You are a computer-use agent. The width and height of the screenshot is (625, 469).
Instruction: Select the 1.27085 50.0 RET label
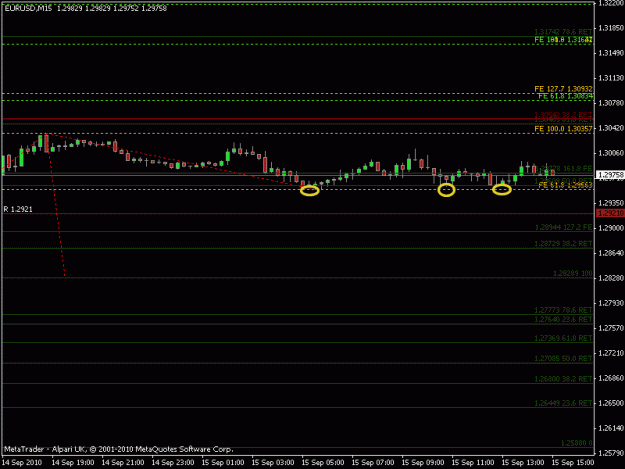point(563,358)
